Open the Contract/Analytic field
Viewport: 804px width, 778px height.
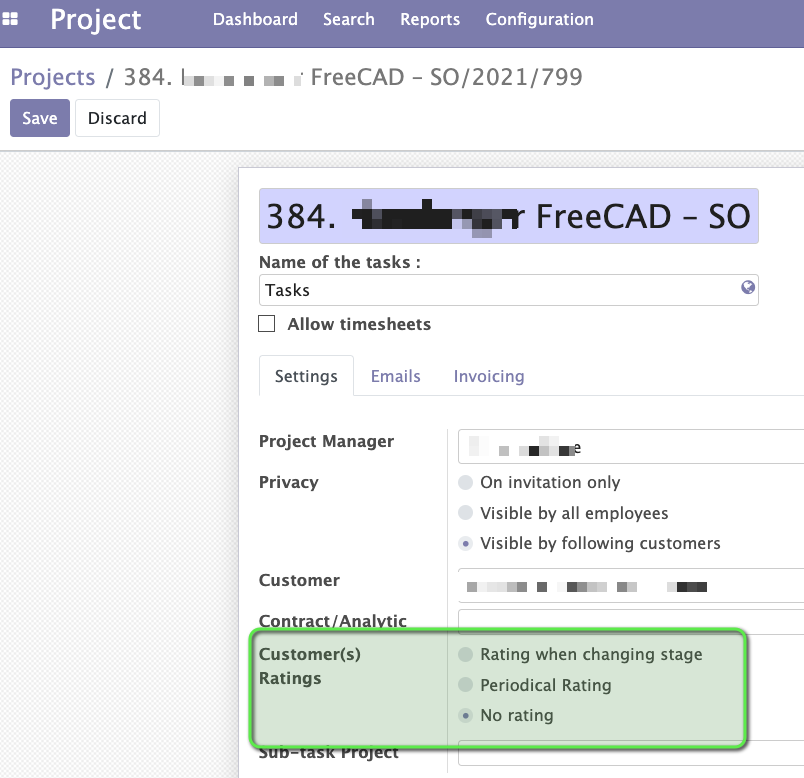coord(631,622)
